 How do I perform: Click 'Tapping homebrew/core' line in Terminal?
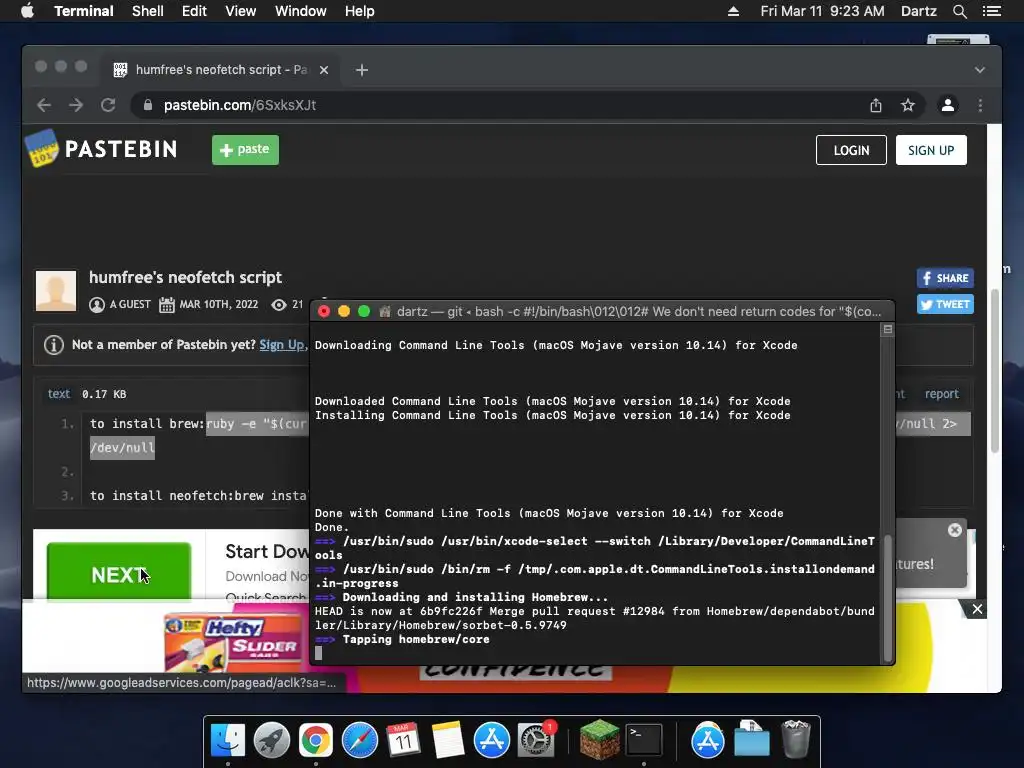point(416,639)
